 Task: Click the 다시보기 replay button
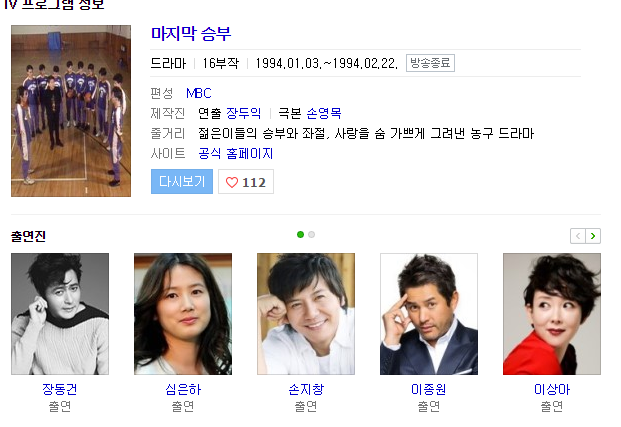(182, 181)
